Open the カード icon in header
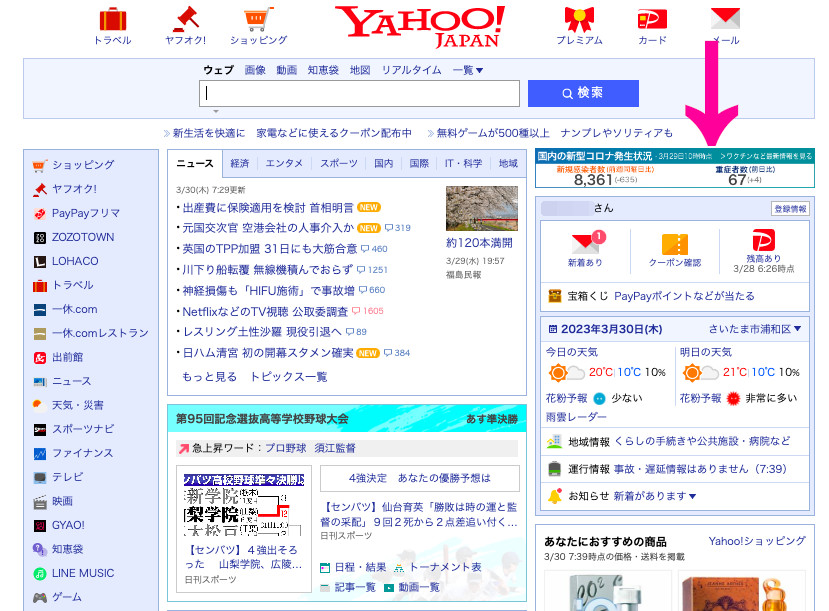 pyautogui.click(x=652, y=20)
